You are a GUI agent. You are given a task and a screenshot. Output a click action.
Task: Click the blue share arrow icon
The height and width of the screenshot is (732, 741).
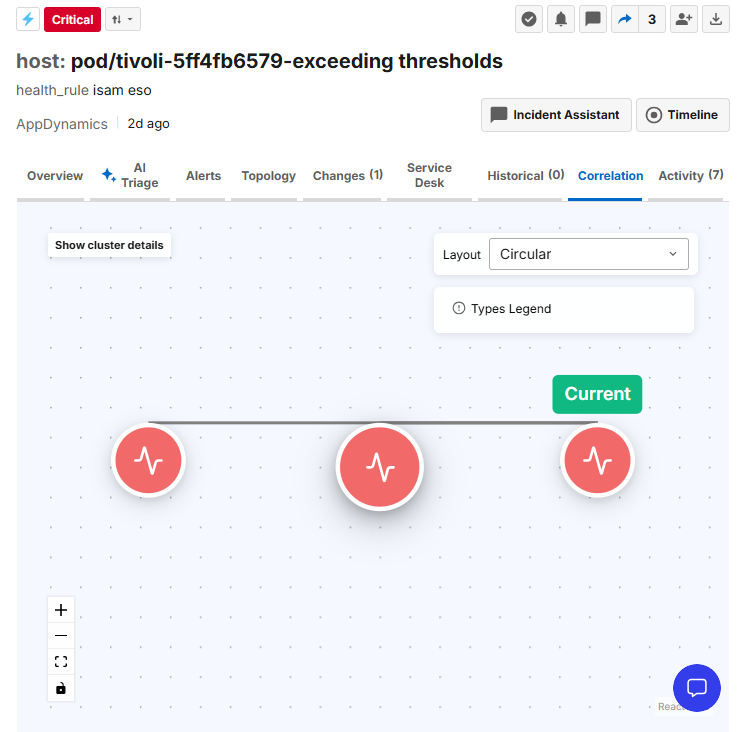pos(625,19)
